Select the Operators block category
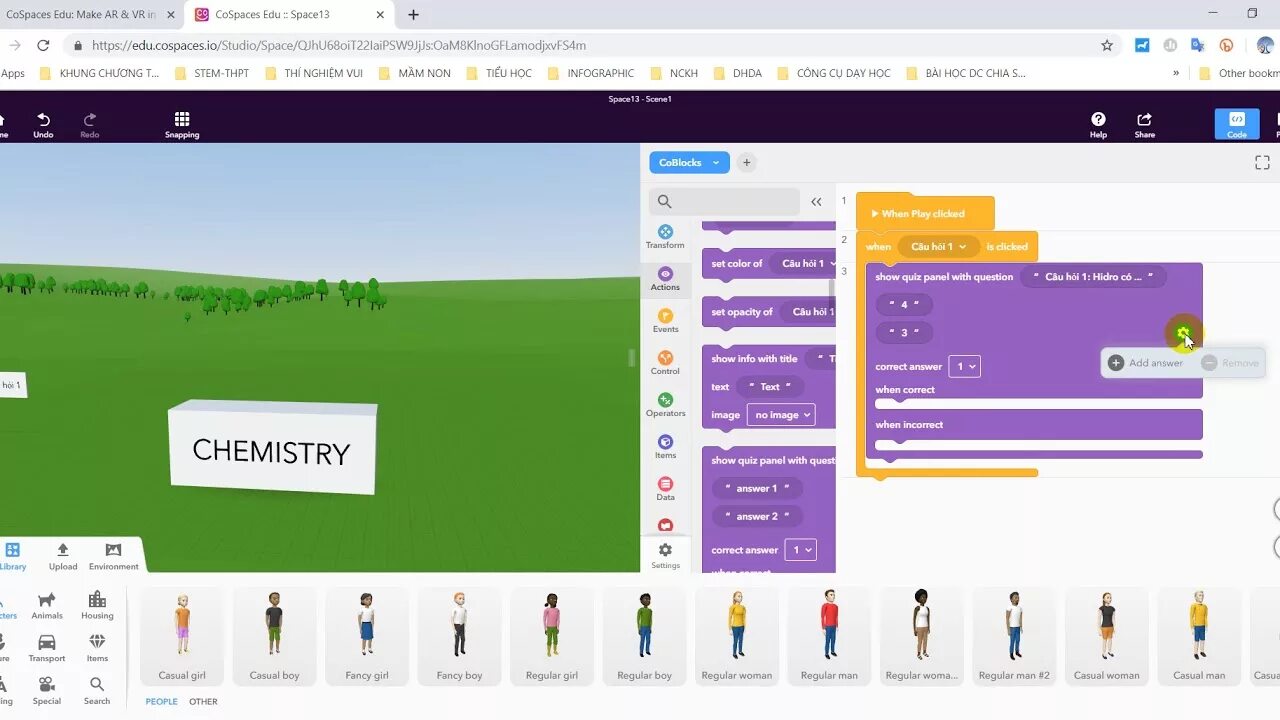Image resolution: width=1280 pixels, height=720 pixels. [x=665, y=405]
